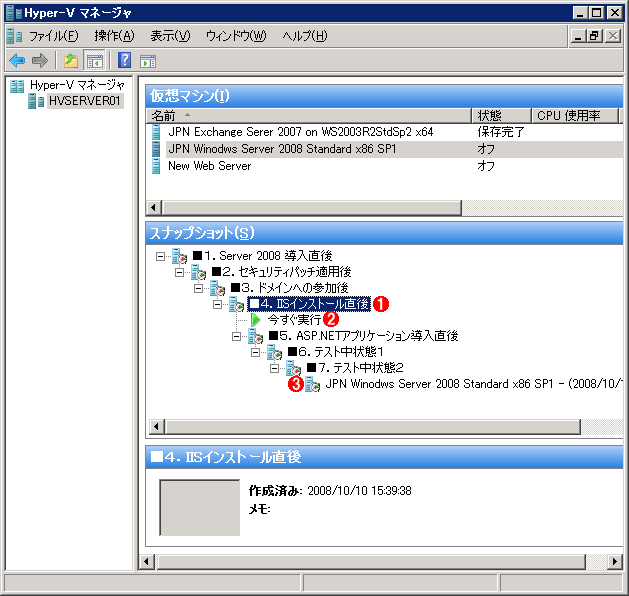This screenshot has width=629, height=596.
Task: Collapse the 6. テスト中状態1 node
Action: click(256, 352)
